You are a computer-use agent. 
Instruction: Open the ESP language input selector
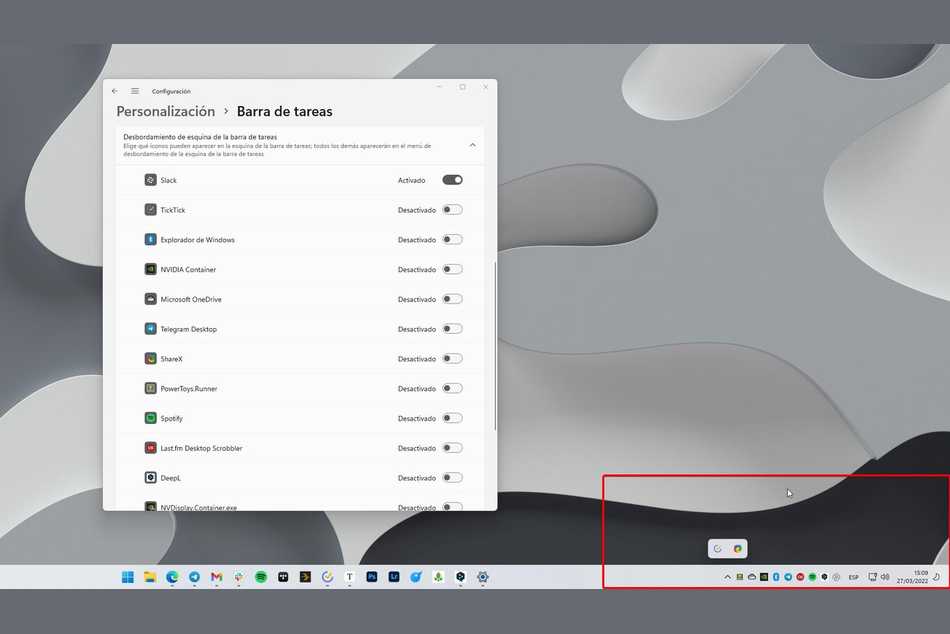click(x=853, y=577)
